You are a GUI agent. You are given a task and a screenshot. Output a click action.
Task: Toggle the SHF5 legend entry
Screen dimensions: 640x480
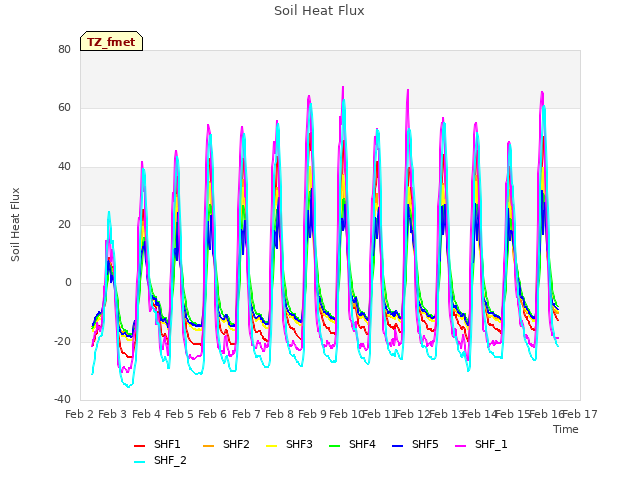(x=415, y=444)
